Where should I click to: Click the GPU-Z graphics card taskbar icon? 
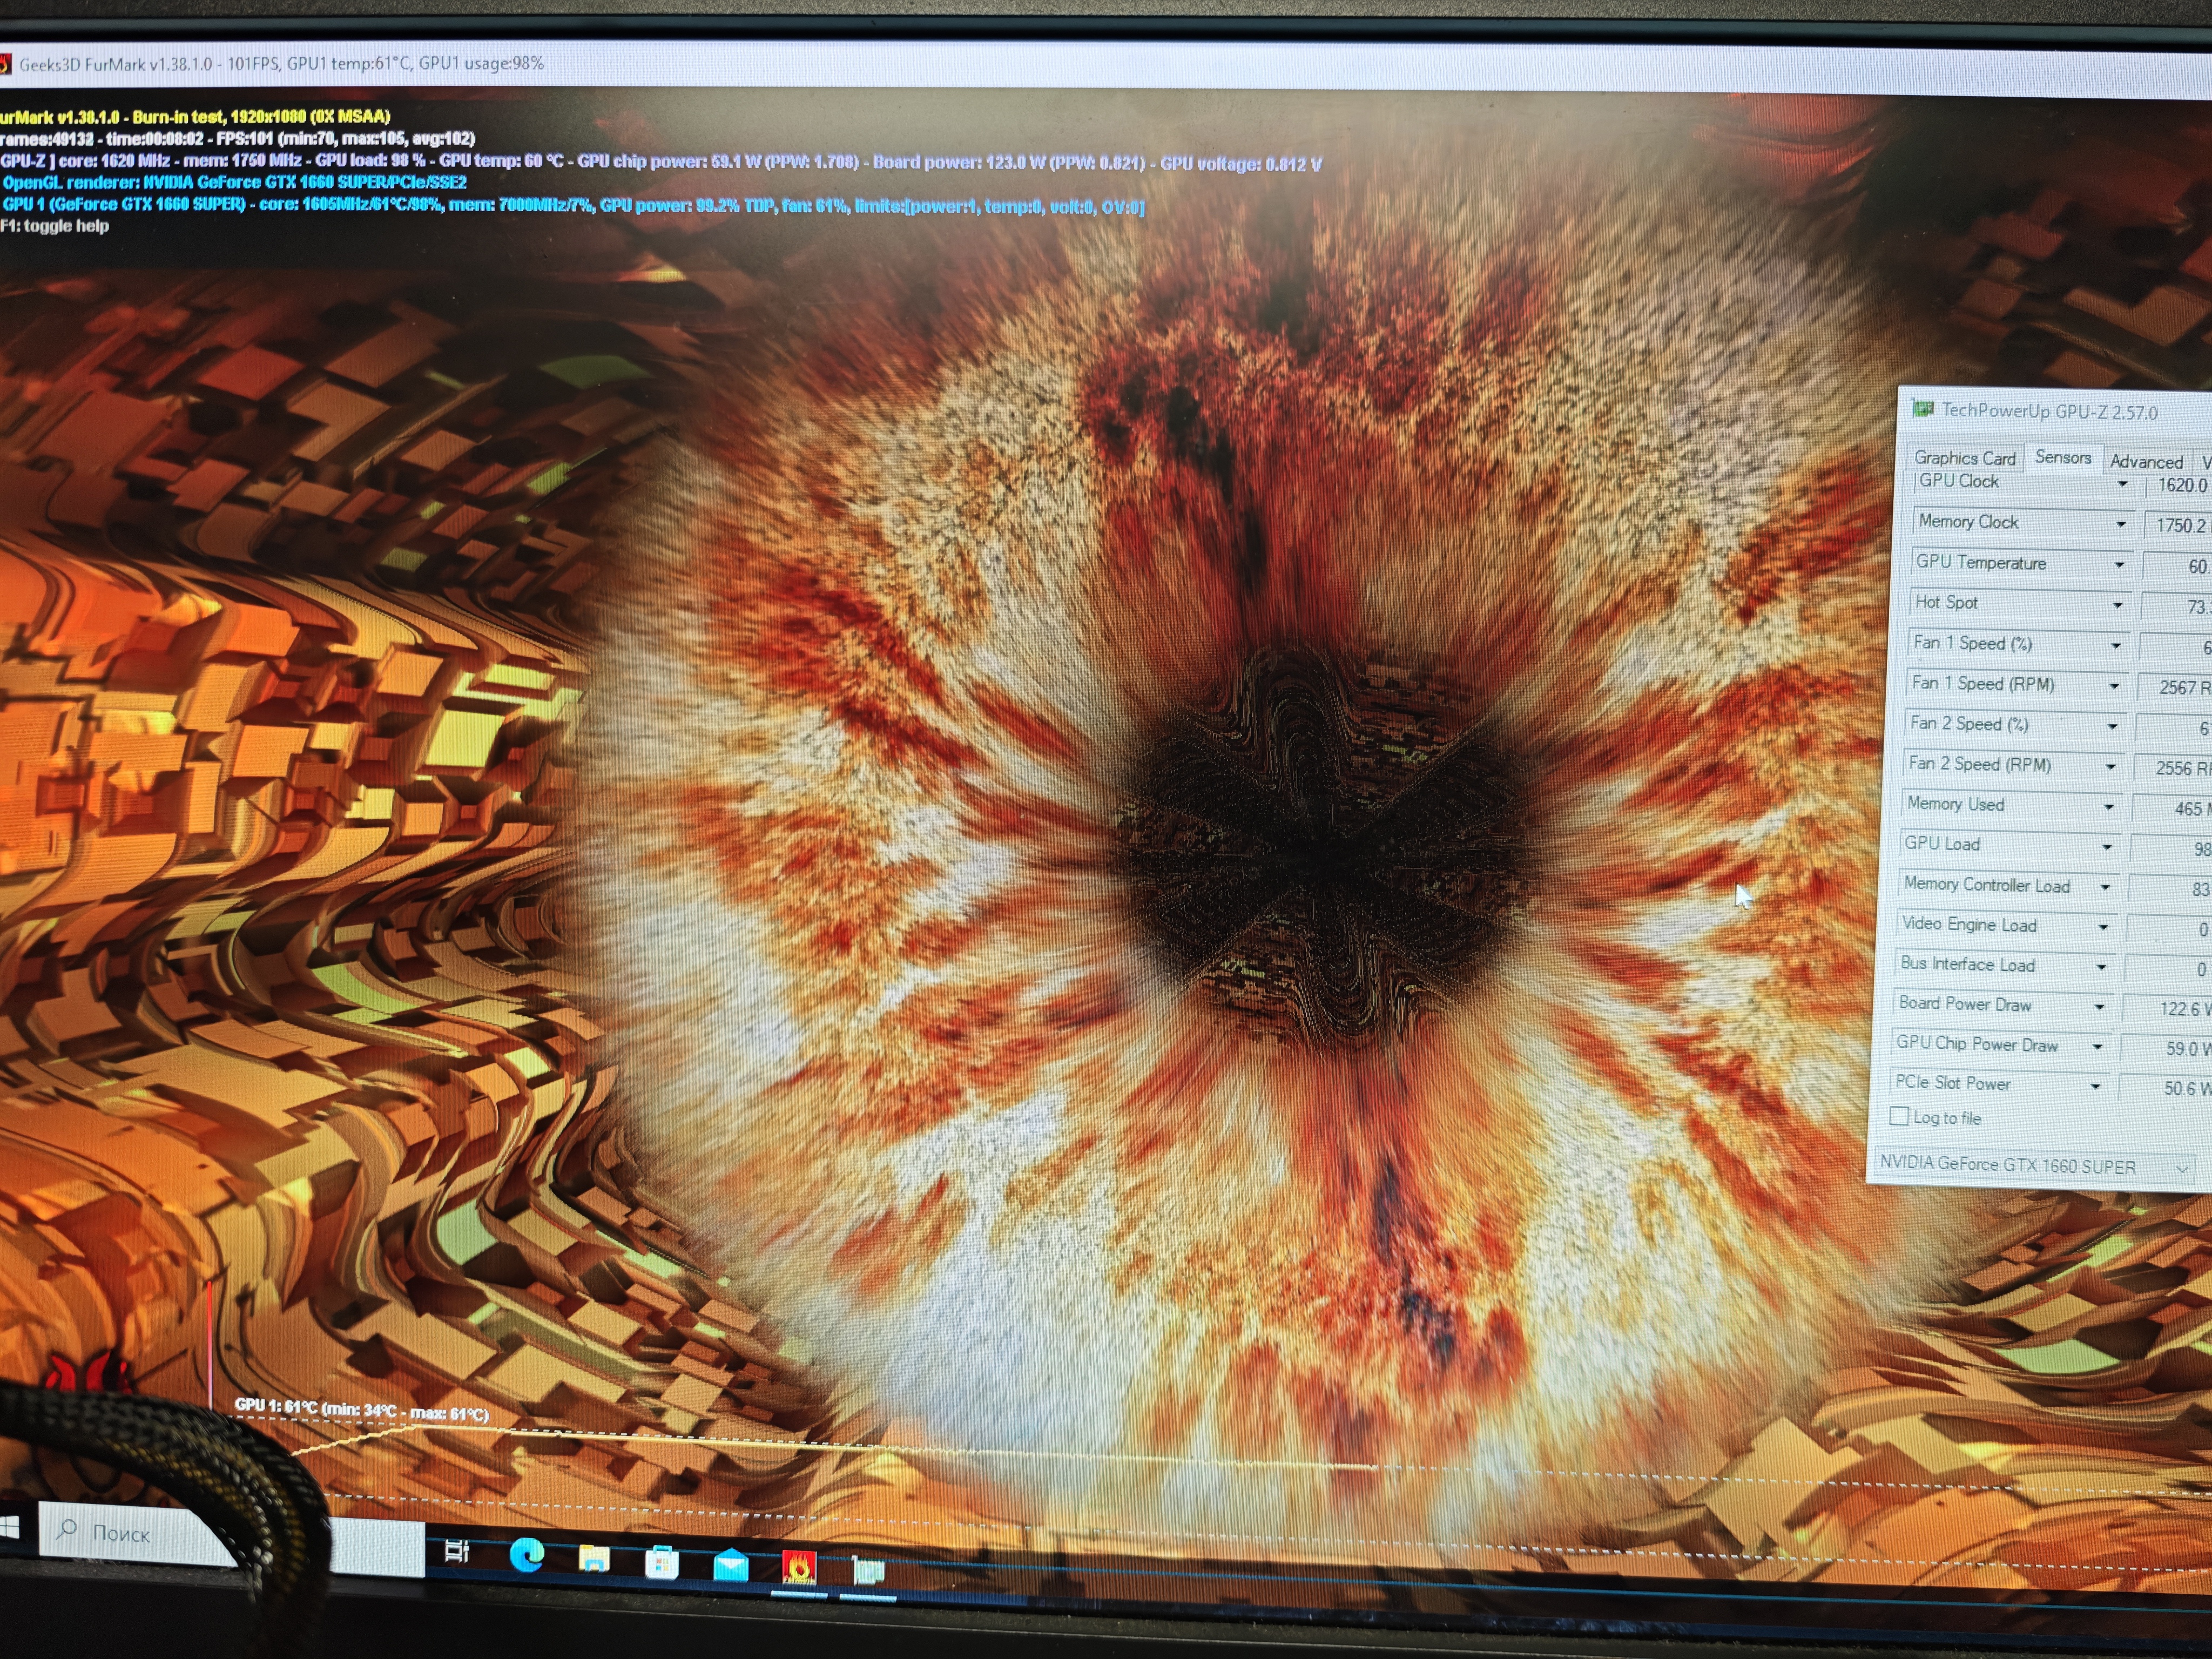click(868, 1571)
